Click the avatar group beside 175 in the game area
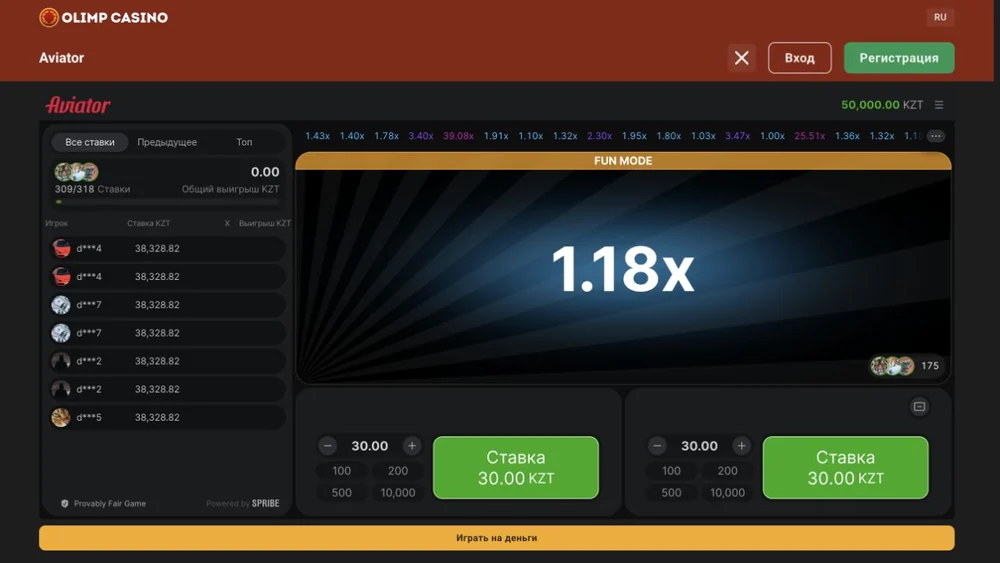This screenshot has width=1000, height=563. (892, 365)
